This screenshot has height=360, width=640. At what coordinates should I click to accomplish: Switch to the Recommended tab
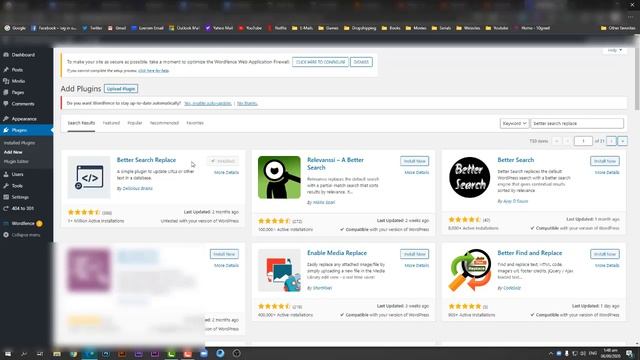coord(164,123)
